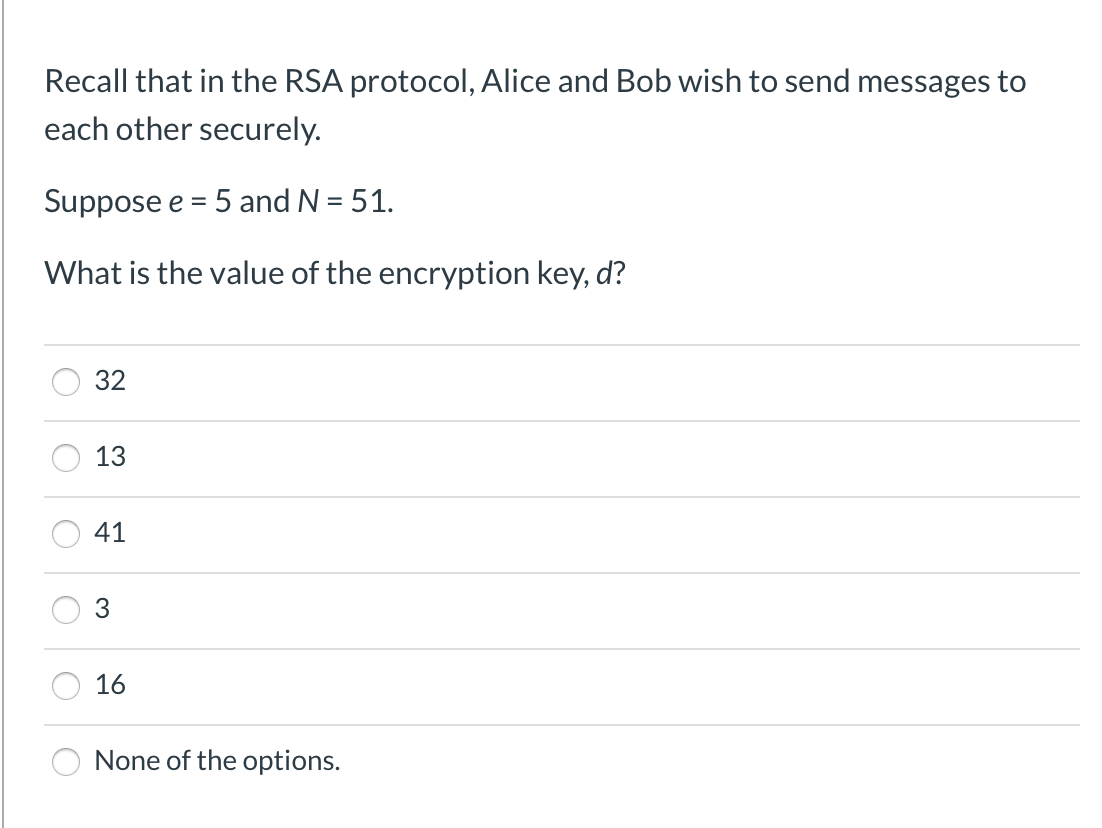
Task: Click the phrase 'each other securely.'
Action: (182, 129)
